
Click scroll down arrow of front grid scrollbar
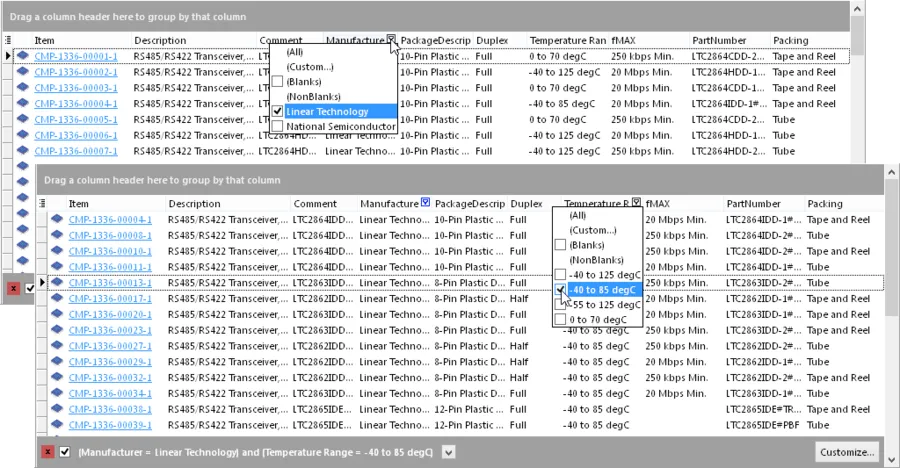[891, 460]
